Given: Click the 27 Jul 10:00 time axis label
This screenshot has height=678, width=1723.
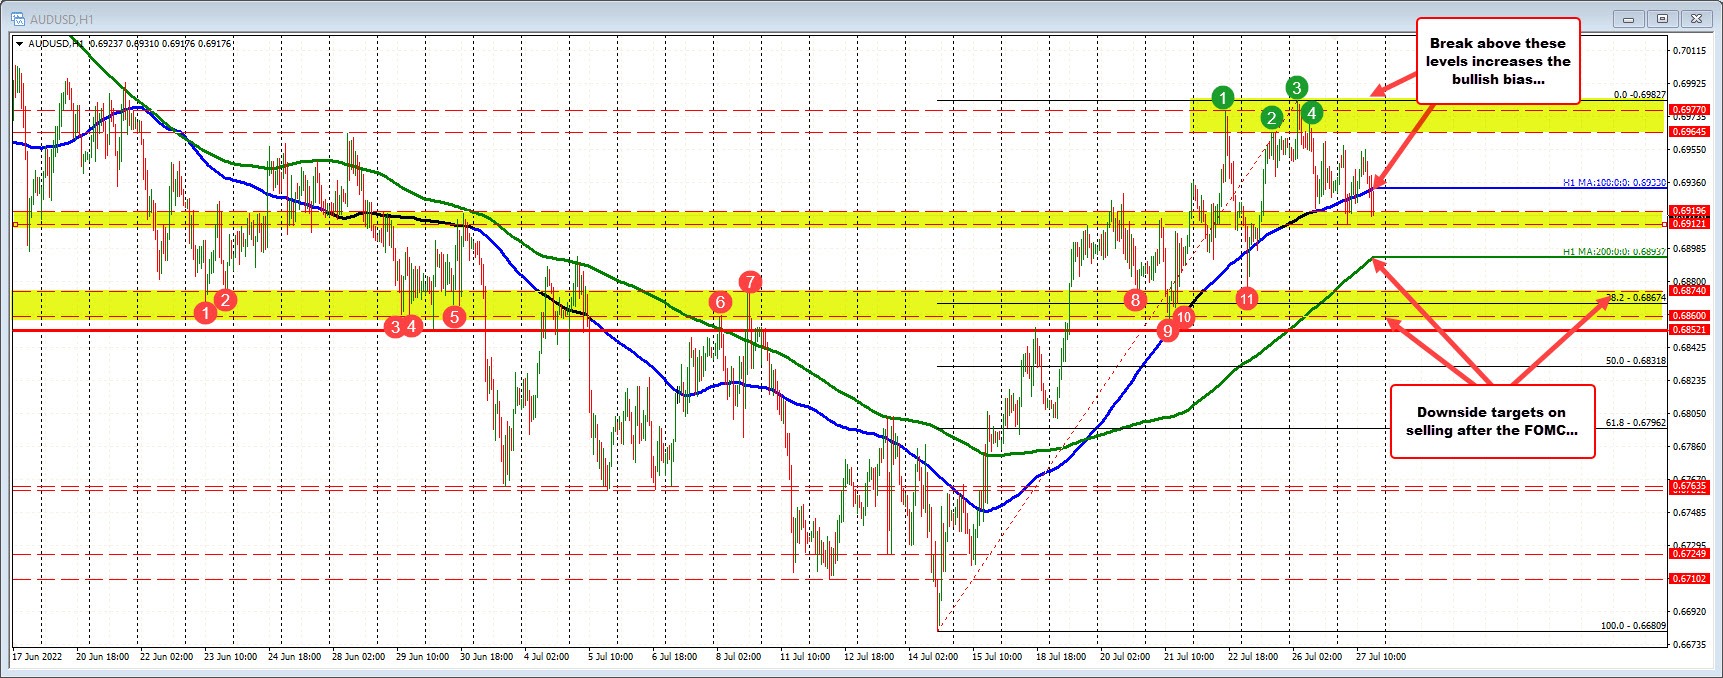Looking at the screenshot, I should tap(1380, 657).
